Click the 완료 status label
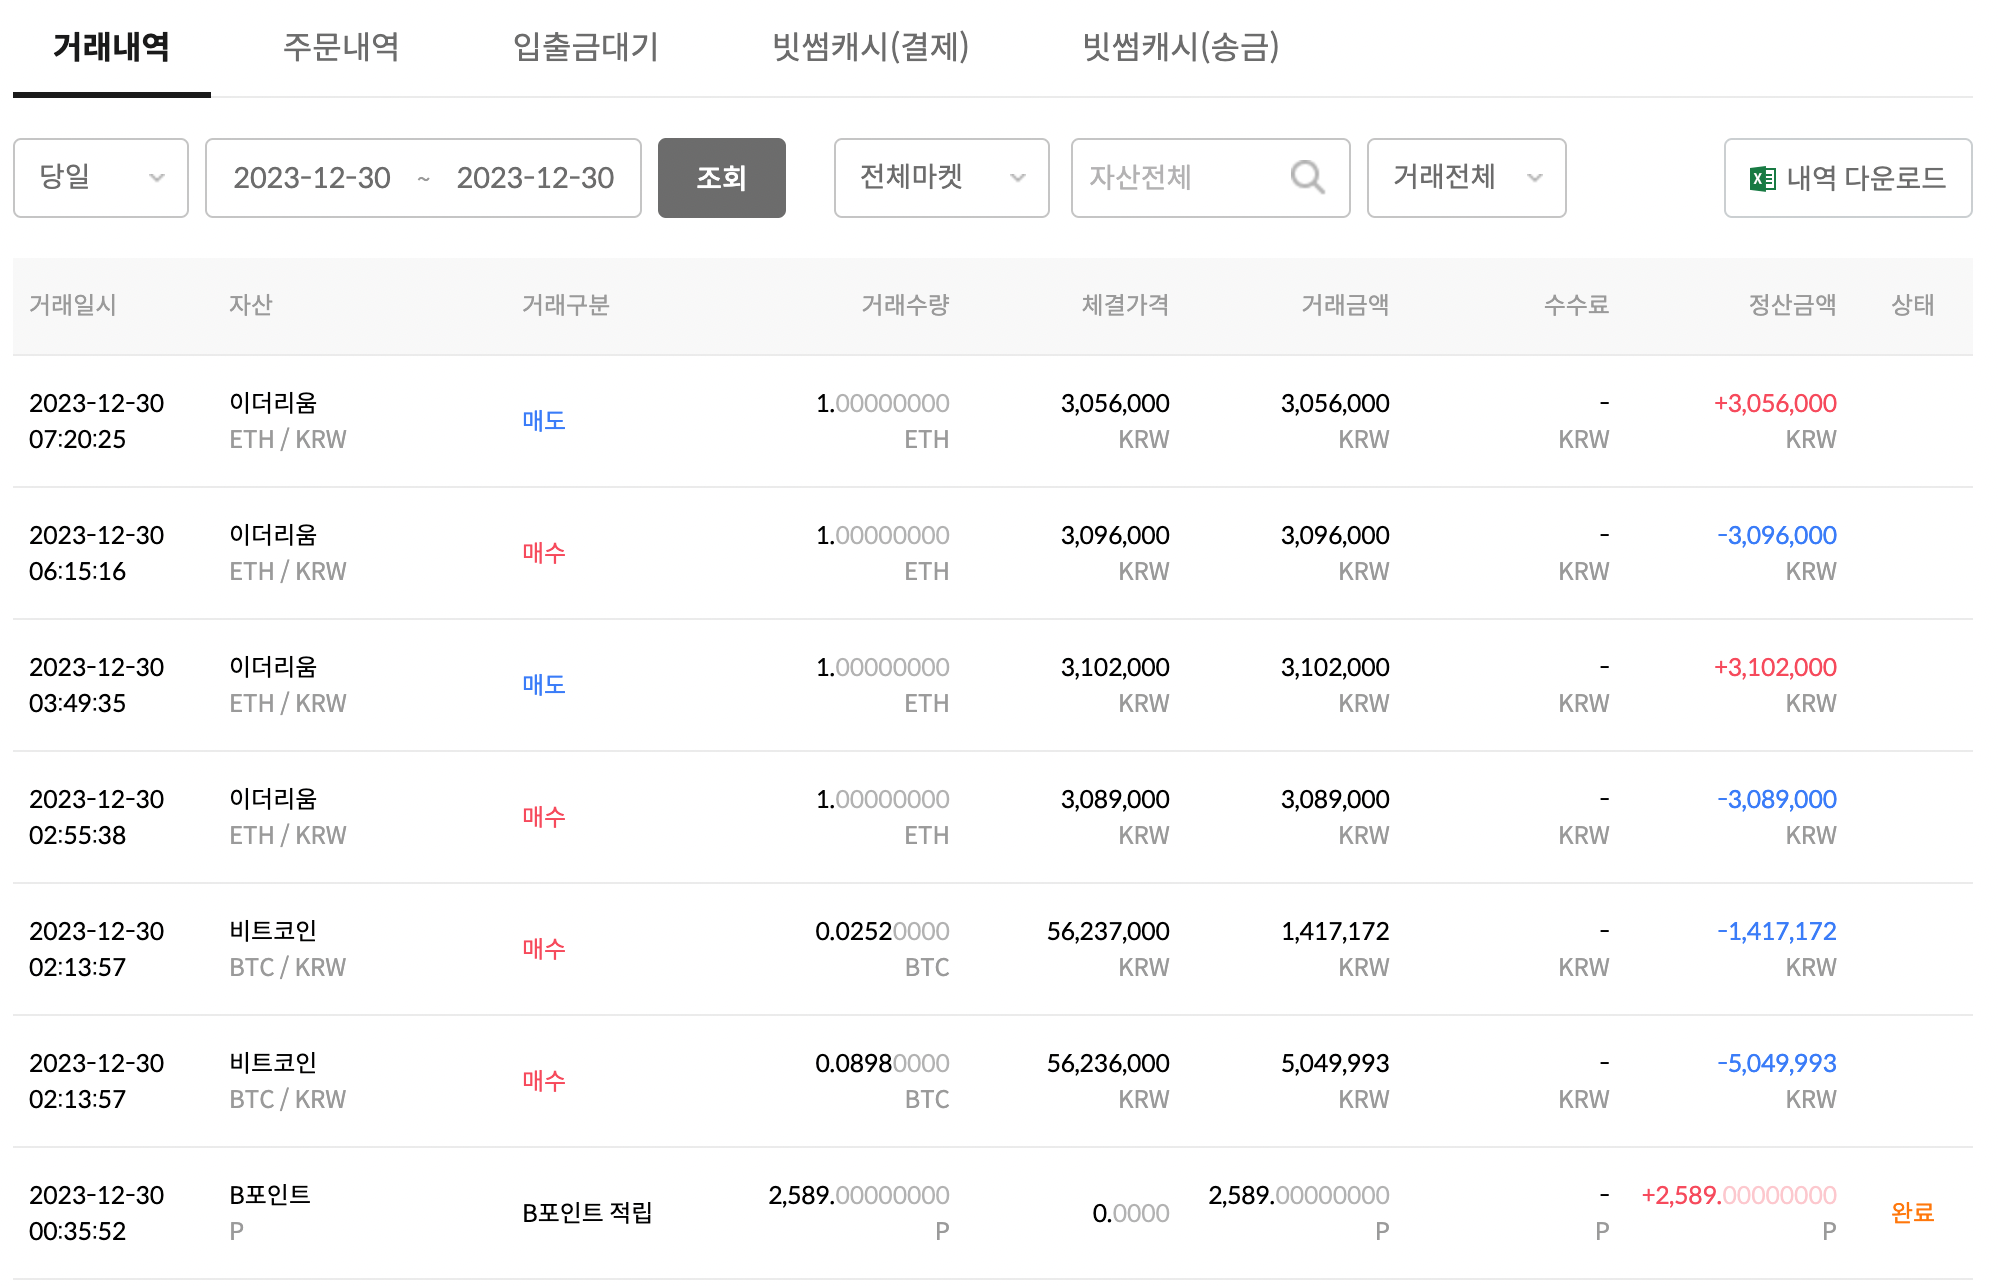The height and width of the screenshot is (1286, 1998). tap(1911, 1213)
